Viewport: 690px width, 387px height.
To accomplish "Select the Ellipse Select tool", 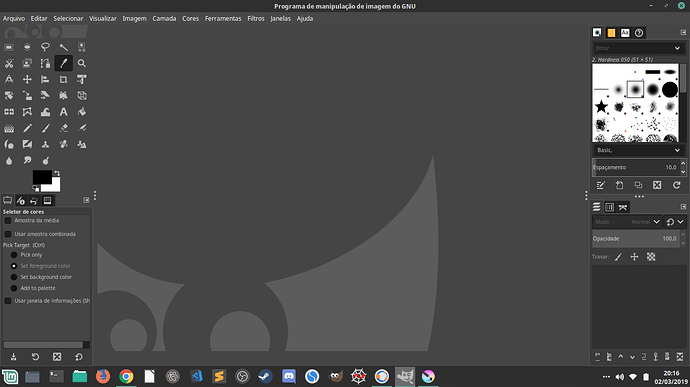I will click(27, 47).
